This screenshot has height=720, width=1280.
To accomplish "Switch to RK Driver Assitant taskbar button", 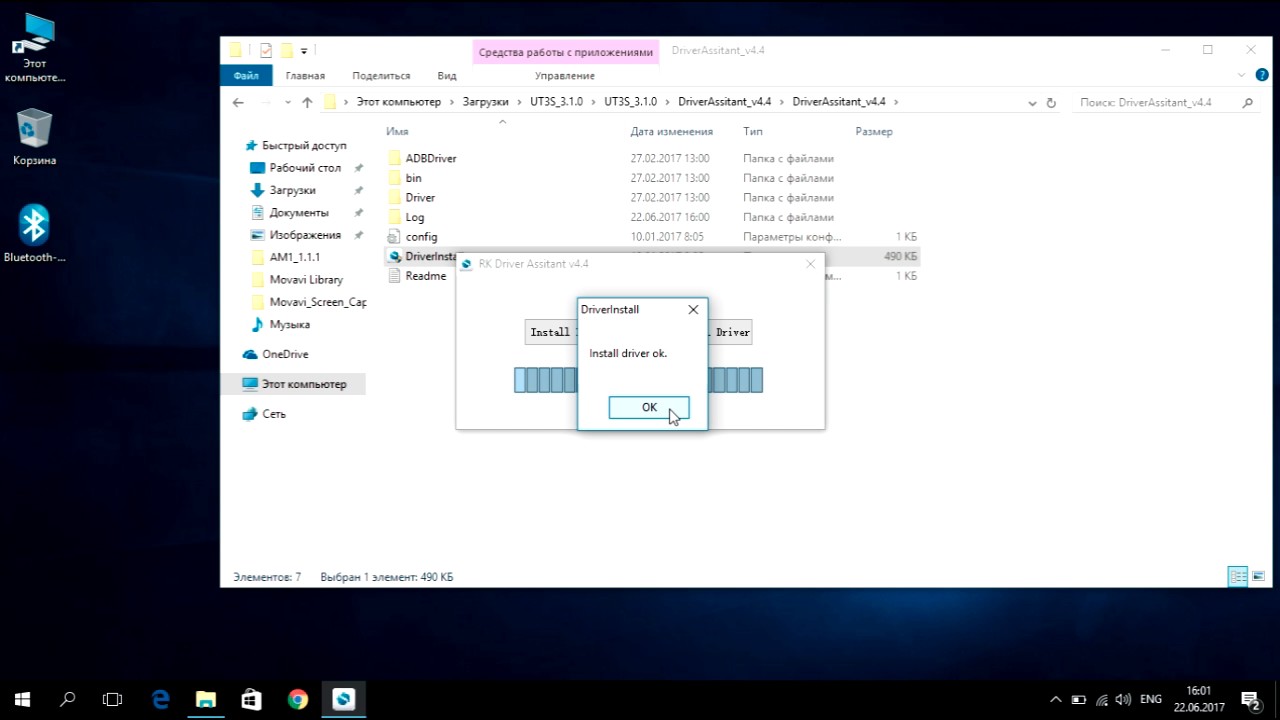I will pos(344,699).
